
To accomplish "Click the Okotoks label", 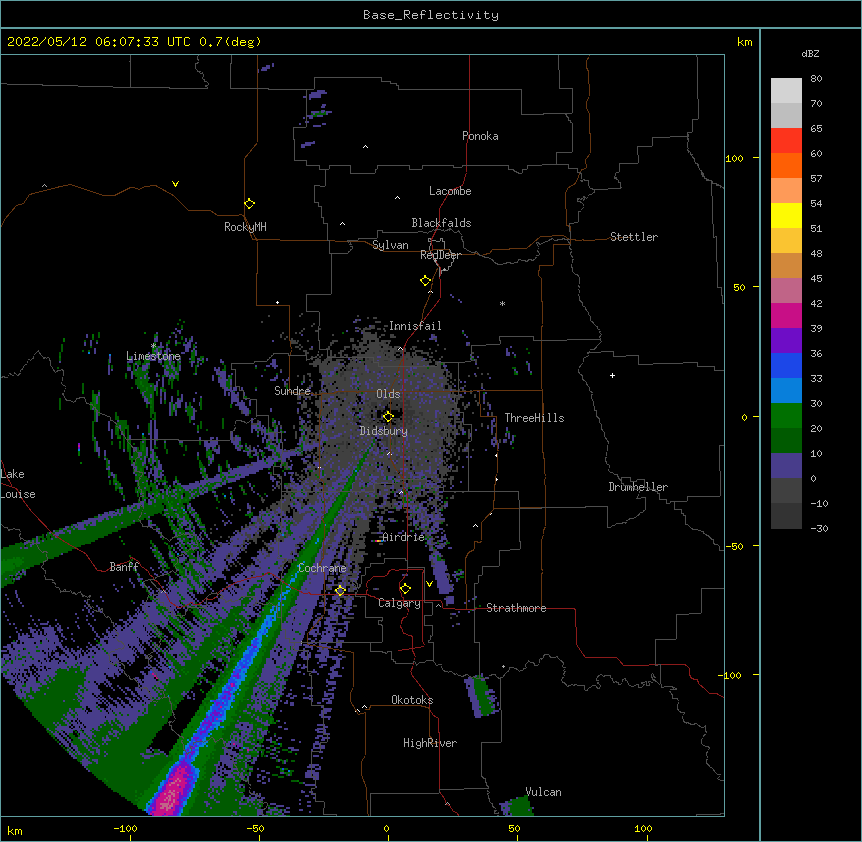I will click(412, 700).
